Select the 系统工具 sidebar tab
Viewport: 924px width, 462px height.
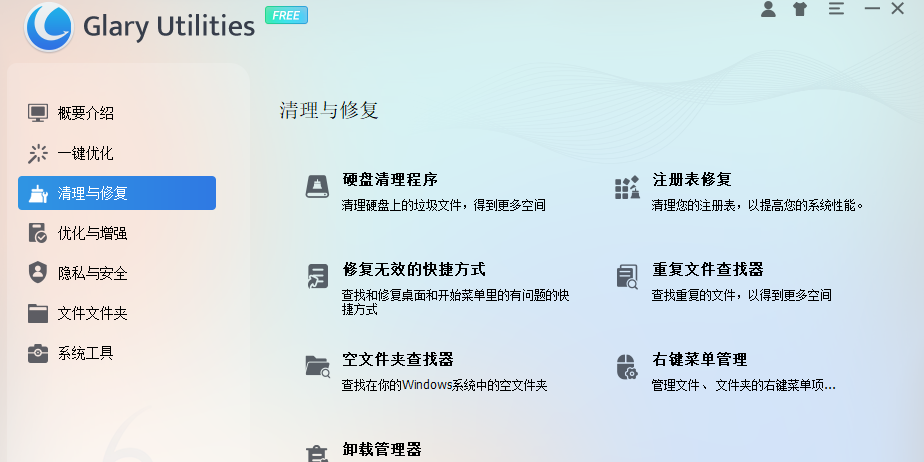click(x=117, y=354)
